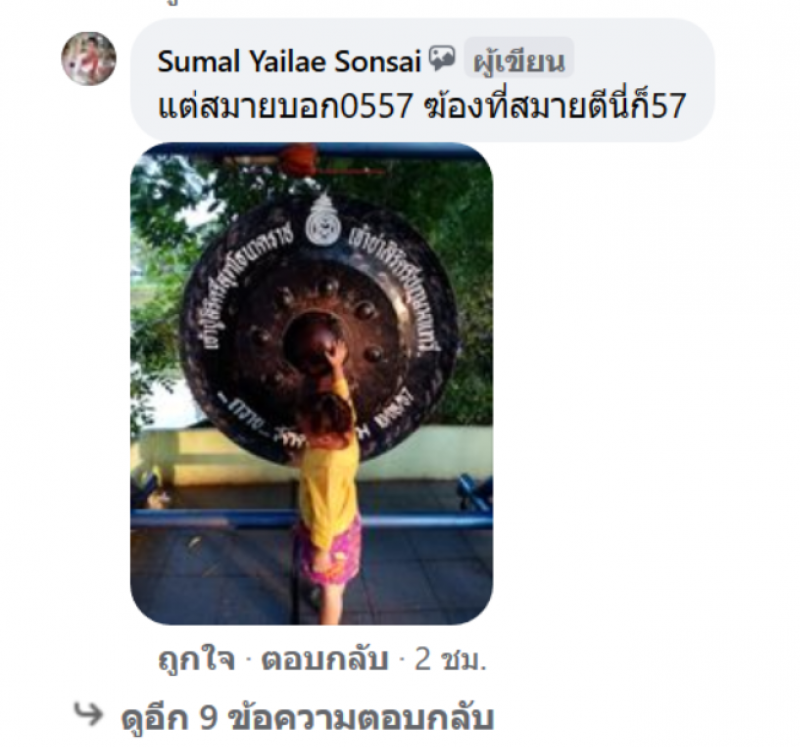Open the Sumal Yailae Sonsai name link
Screen dimensions: 800x747
click(x=289, y=61)
